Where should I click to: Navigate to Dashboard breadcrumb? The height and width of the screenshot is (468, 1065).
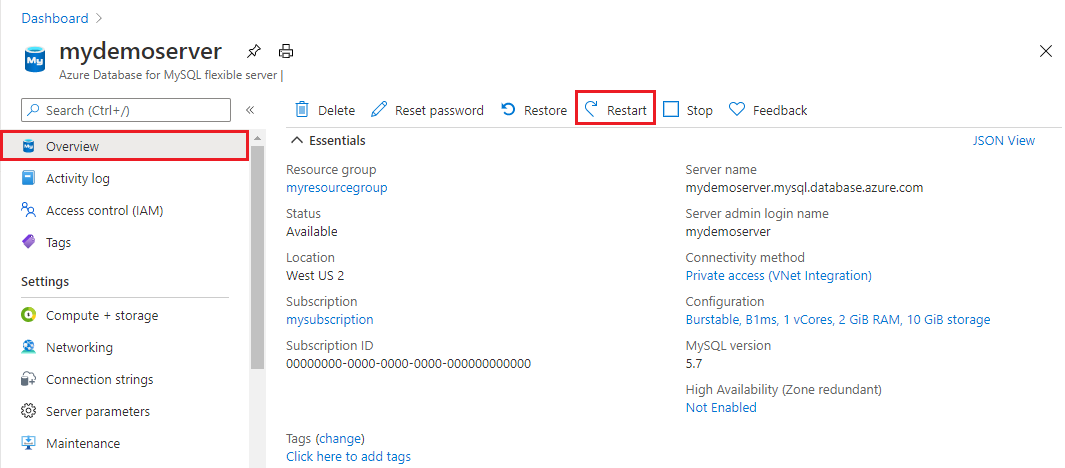click(x=54, y=18)
